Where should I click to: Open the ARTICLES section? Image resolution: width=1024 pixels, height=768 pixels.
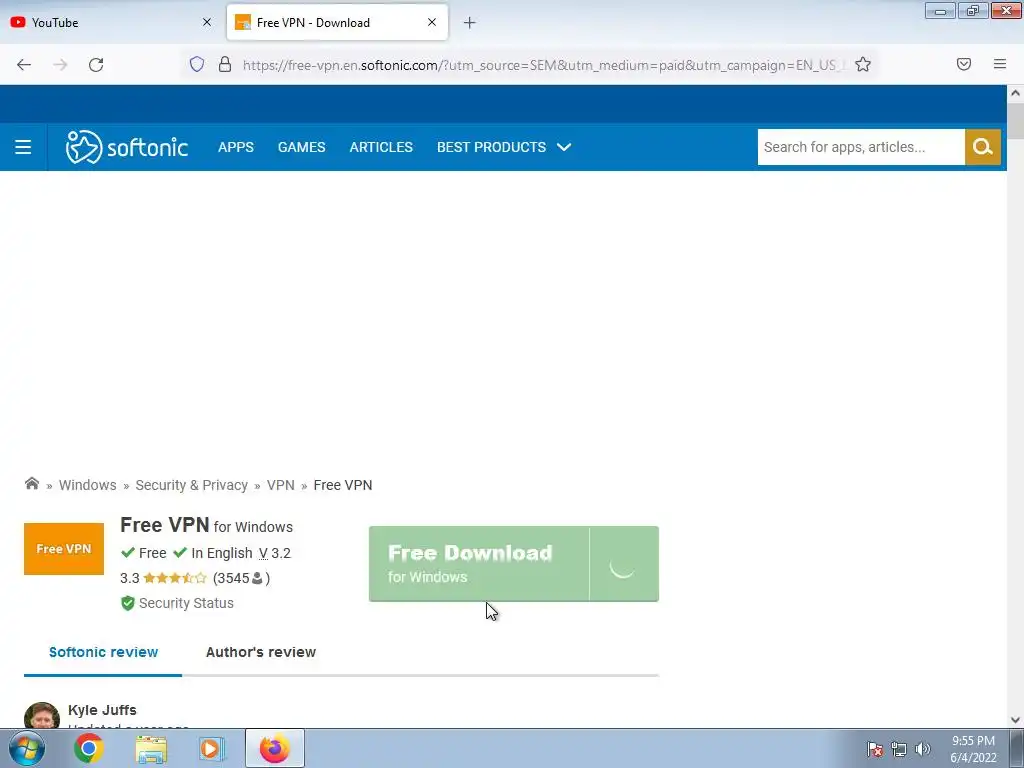click(x=381, y=147)
